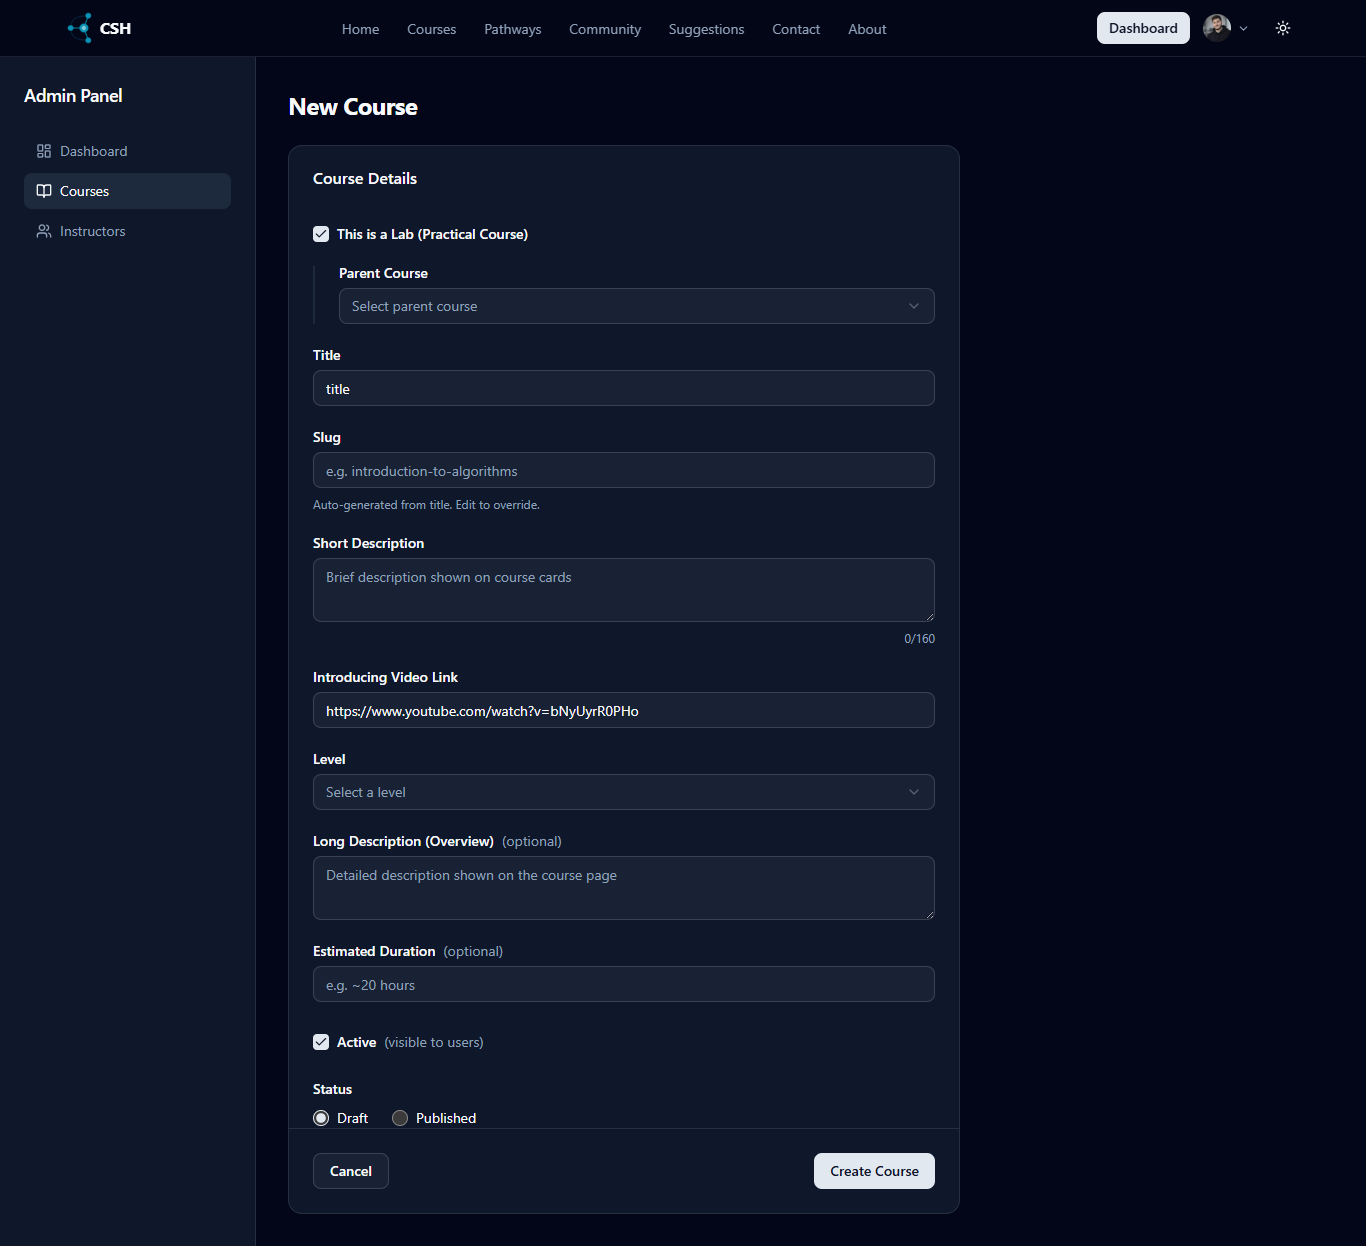Toggle the light/dark theme sun icon
The image size is (1366, 1246).
point(1283,28)
